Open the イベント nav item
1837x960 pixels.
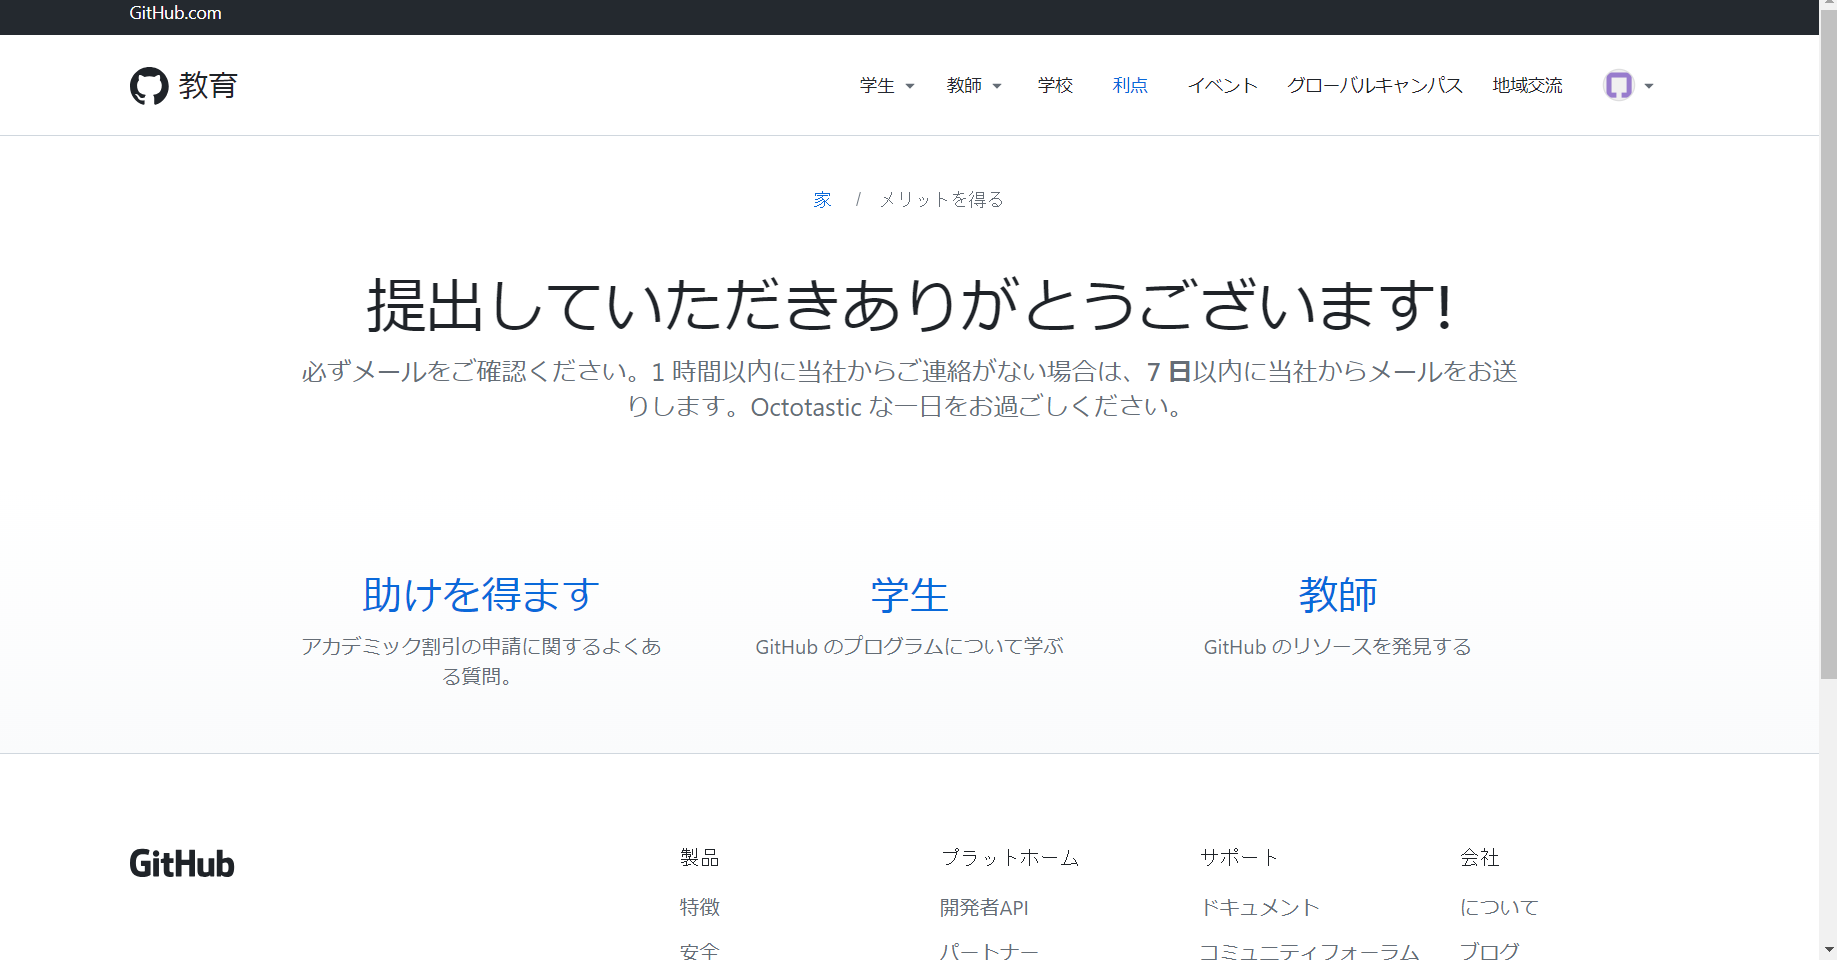coord(1222,86)
